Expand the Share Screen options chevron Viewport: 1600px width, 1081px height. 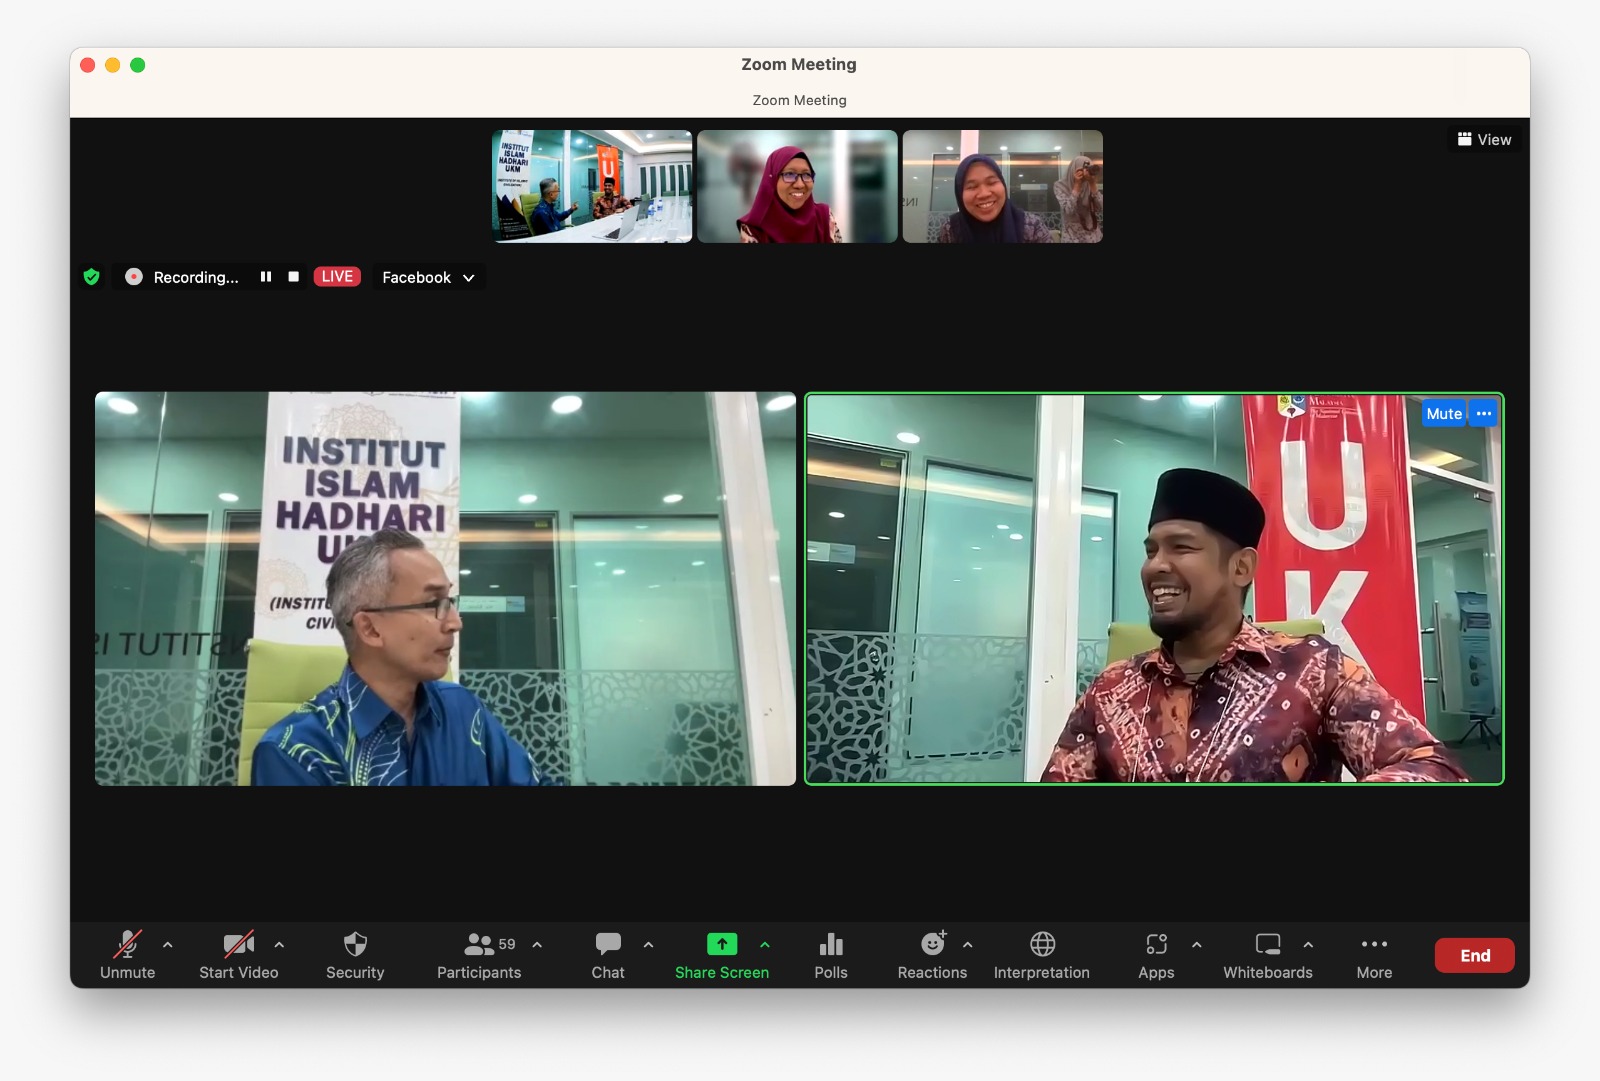click(765, 945)
